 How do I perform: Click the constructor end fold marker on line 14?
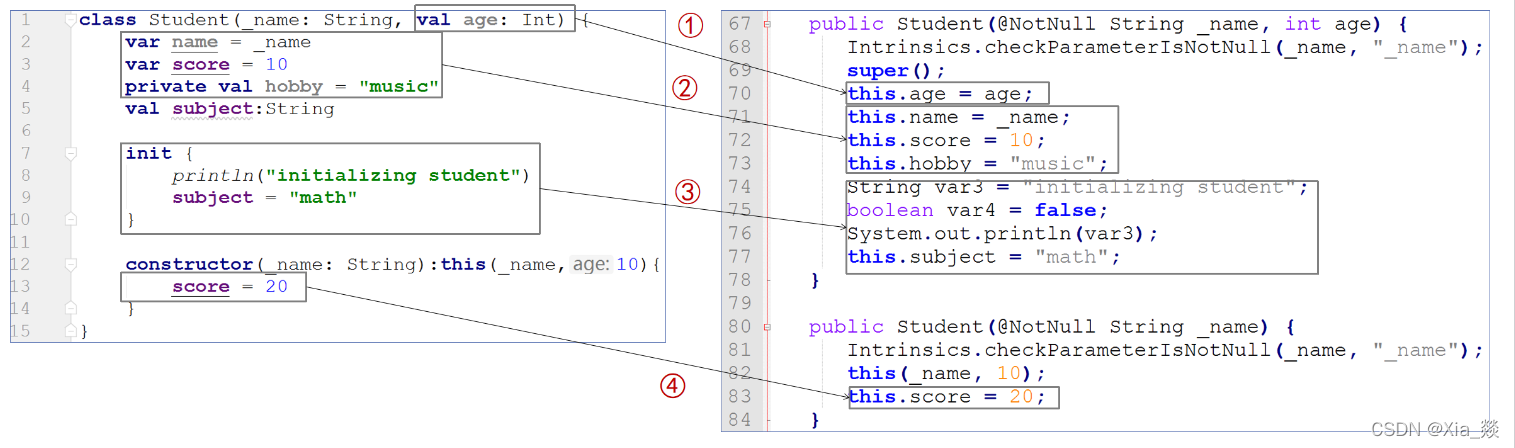click(x=70, y=308)
